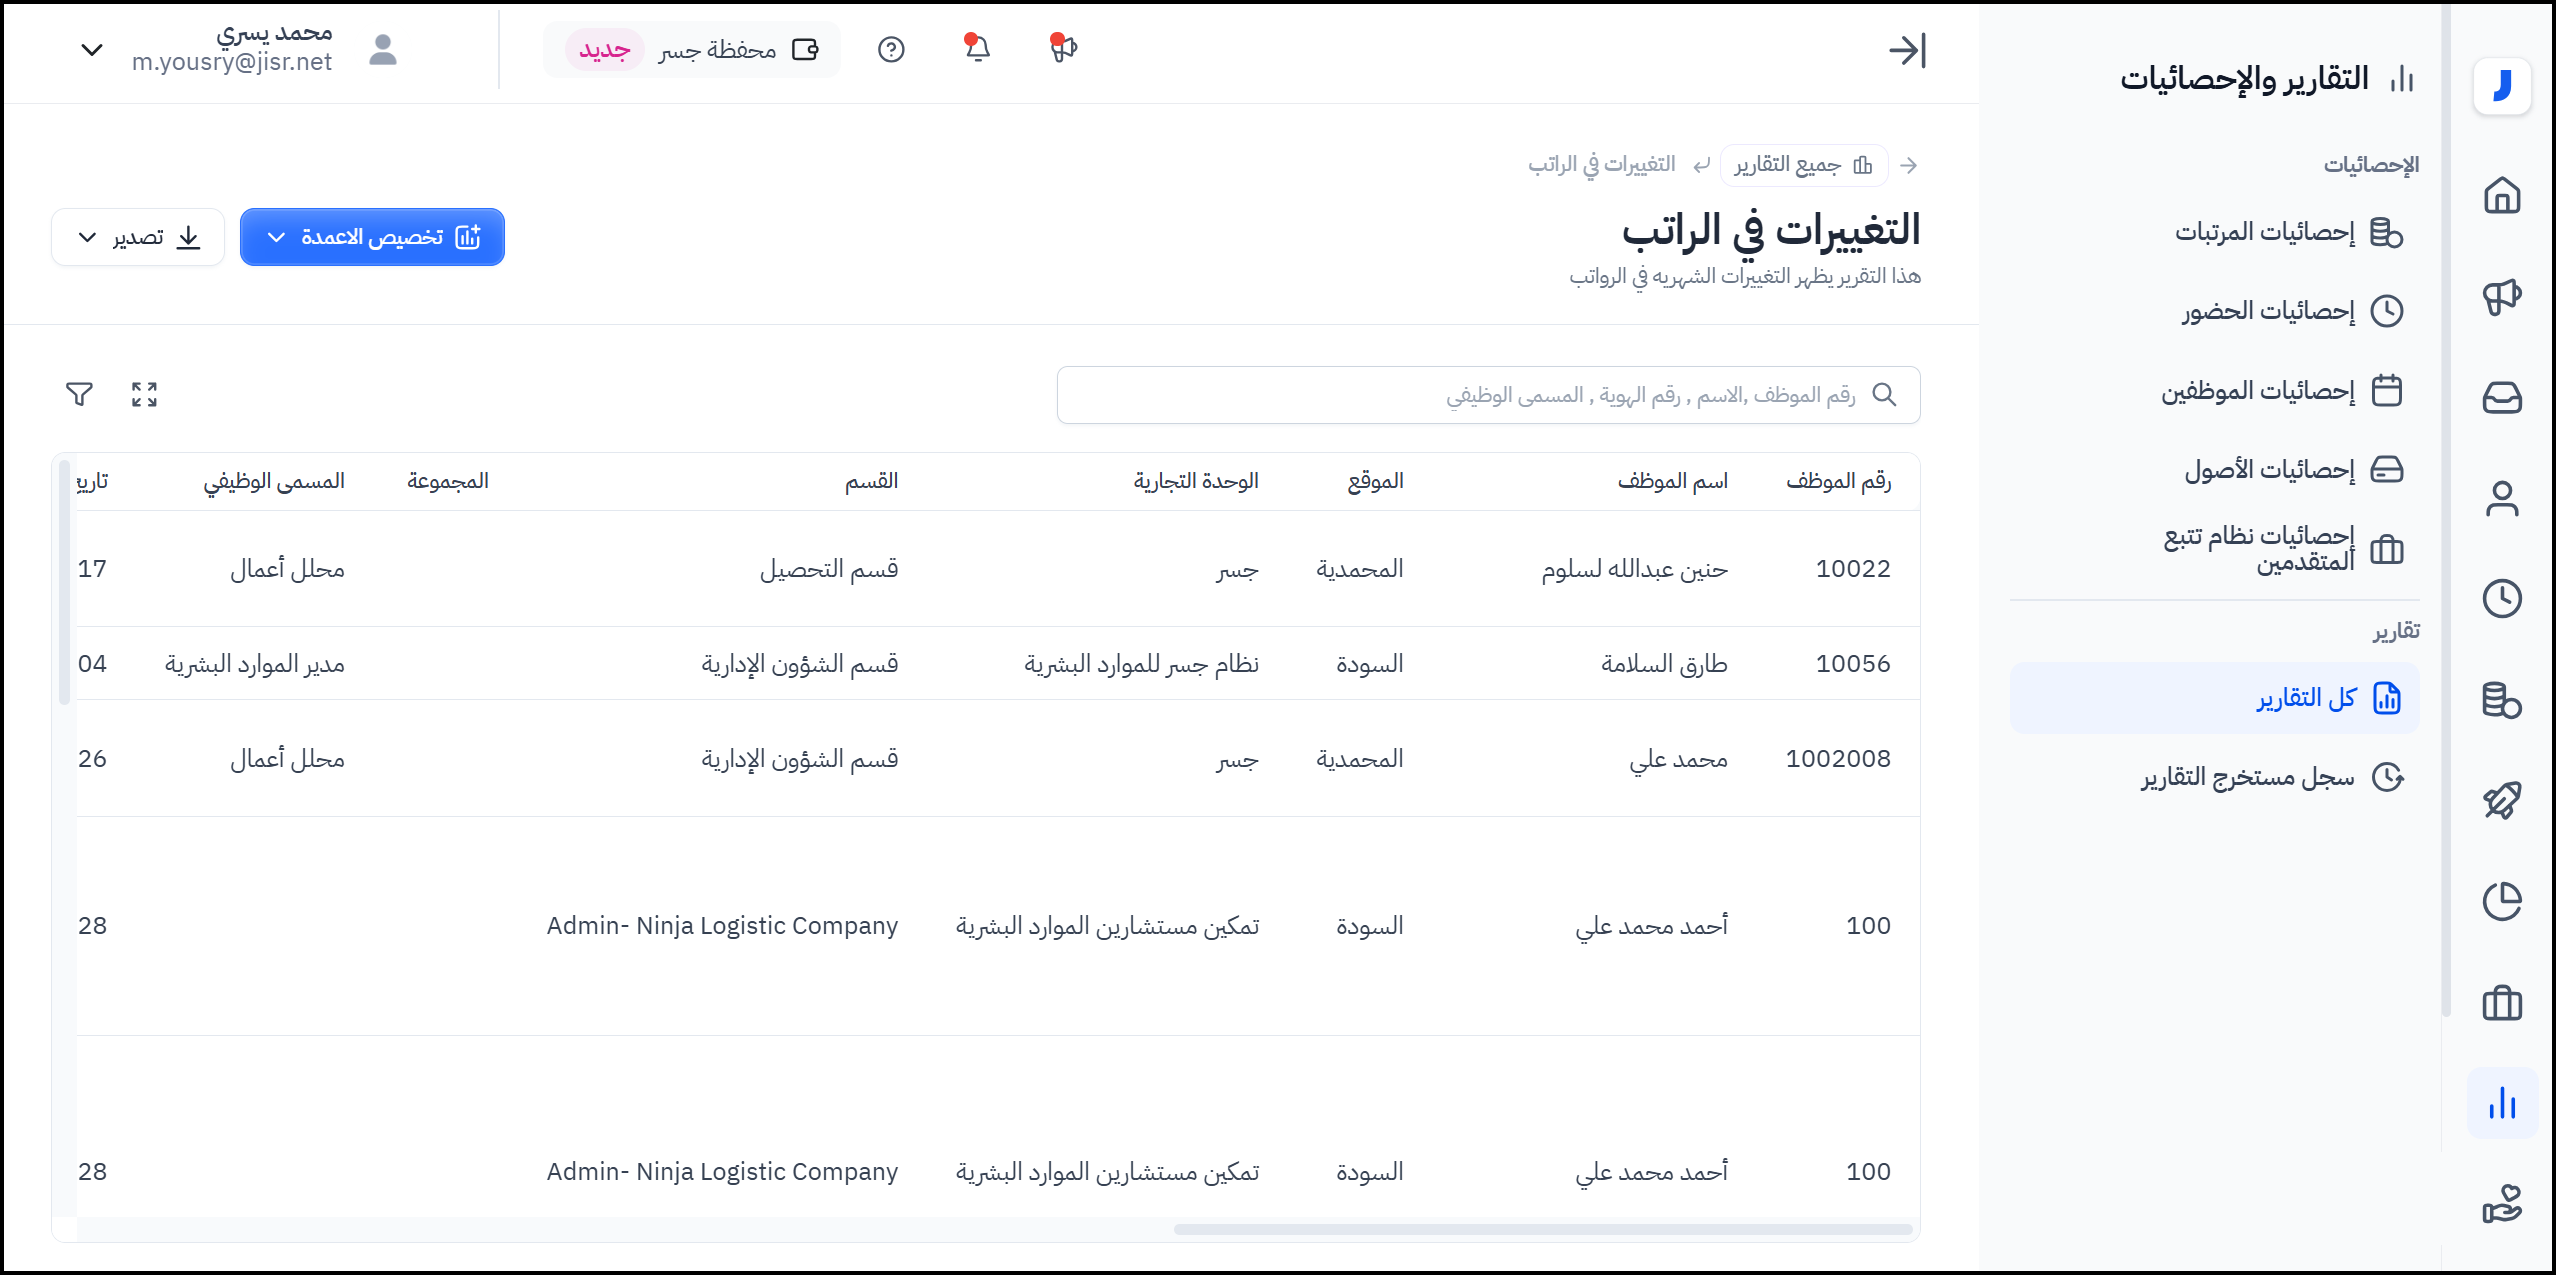The image size is (2556, 1275).
Task: Expand the user account menu chevron
Action: tap(92, 49)
